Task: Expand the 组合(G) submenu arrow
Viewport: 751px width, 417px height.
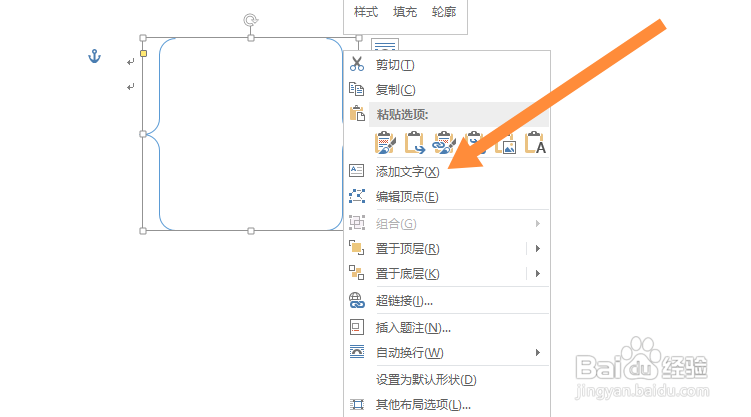Action: coord(538,224)
